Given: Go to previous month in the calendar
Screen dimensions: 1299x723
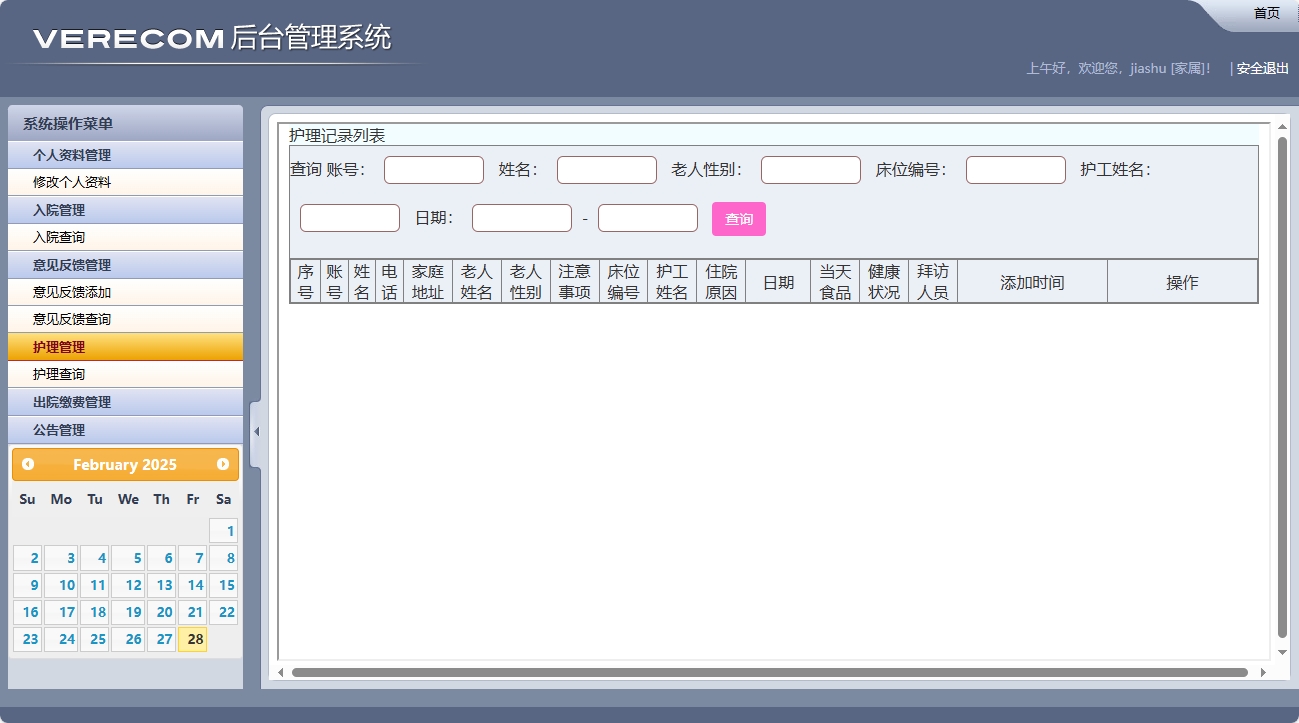Looking at the screenshot, I should 28,464.
